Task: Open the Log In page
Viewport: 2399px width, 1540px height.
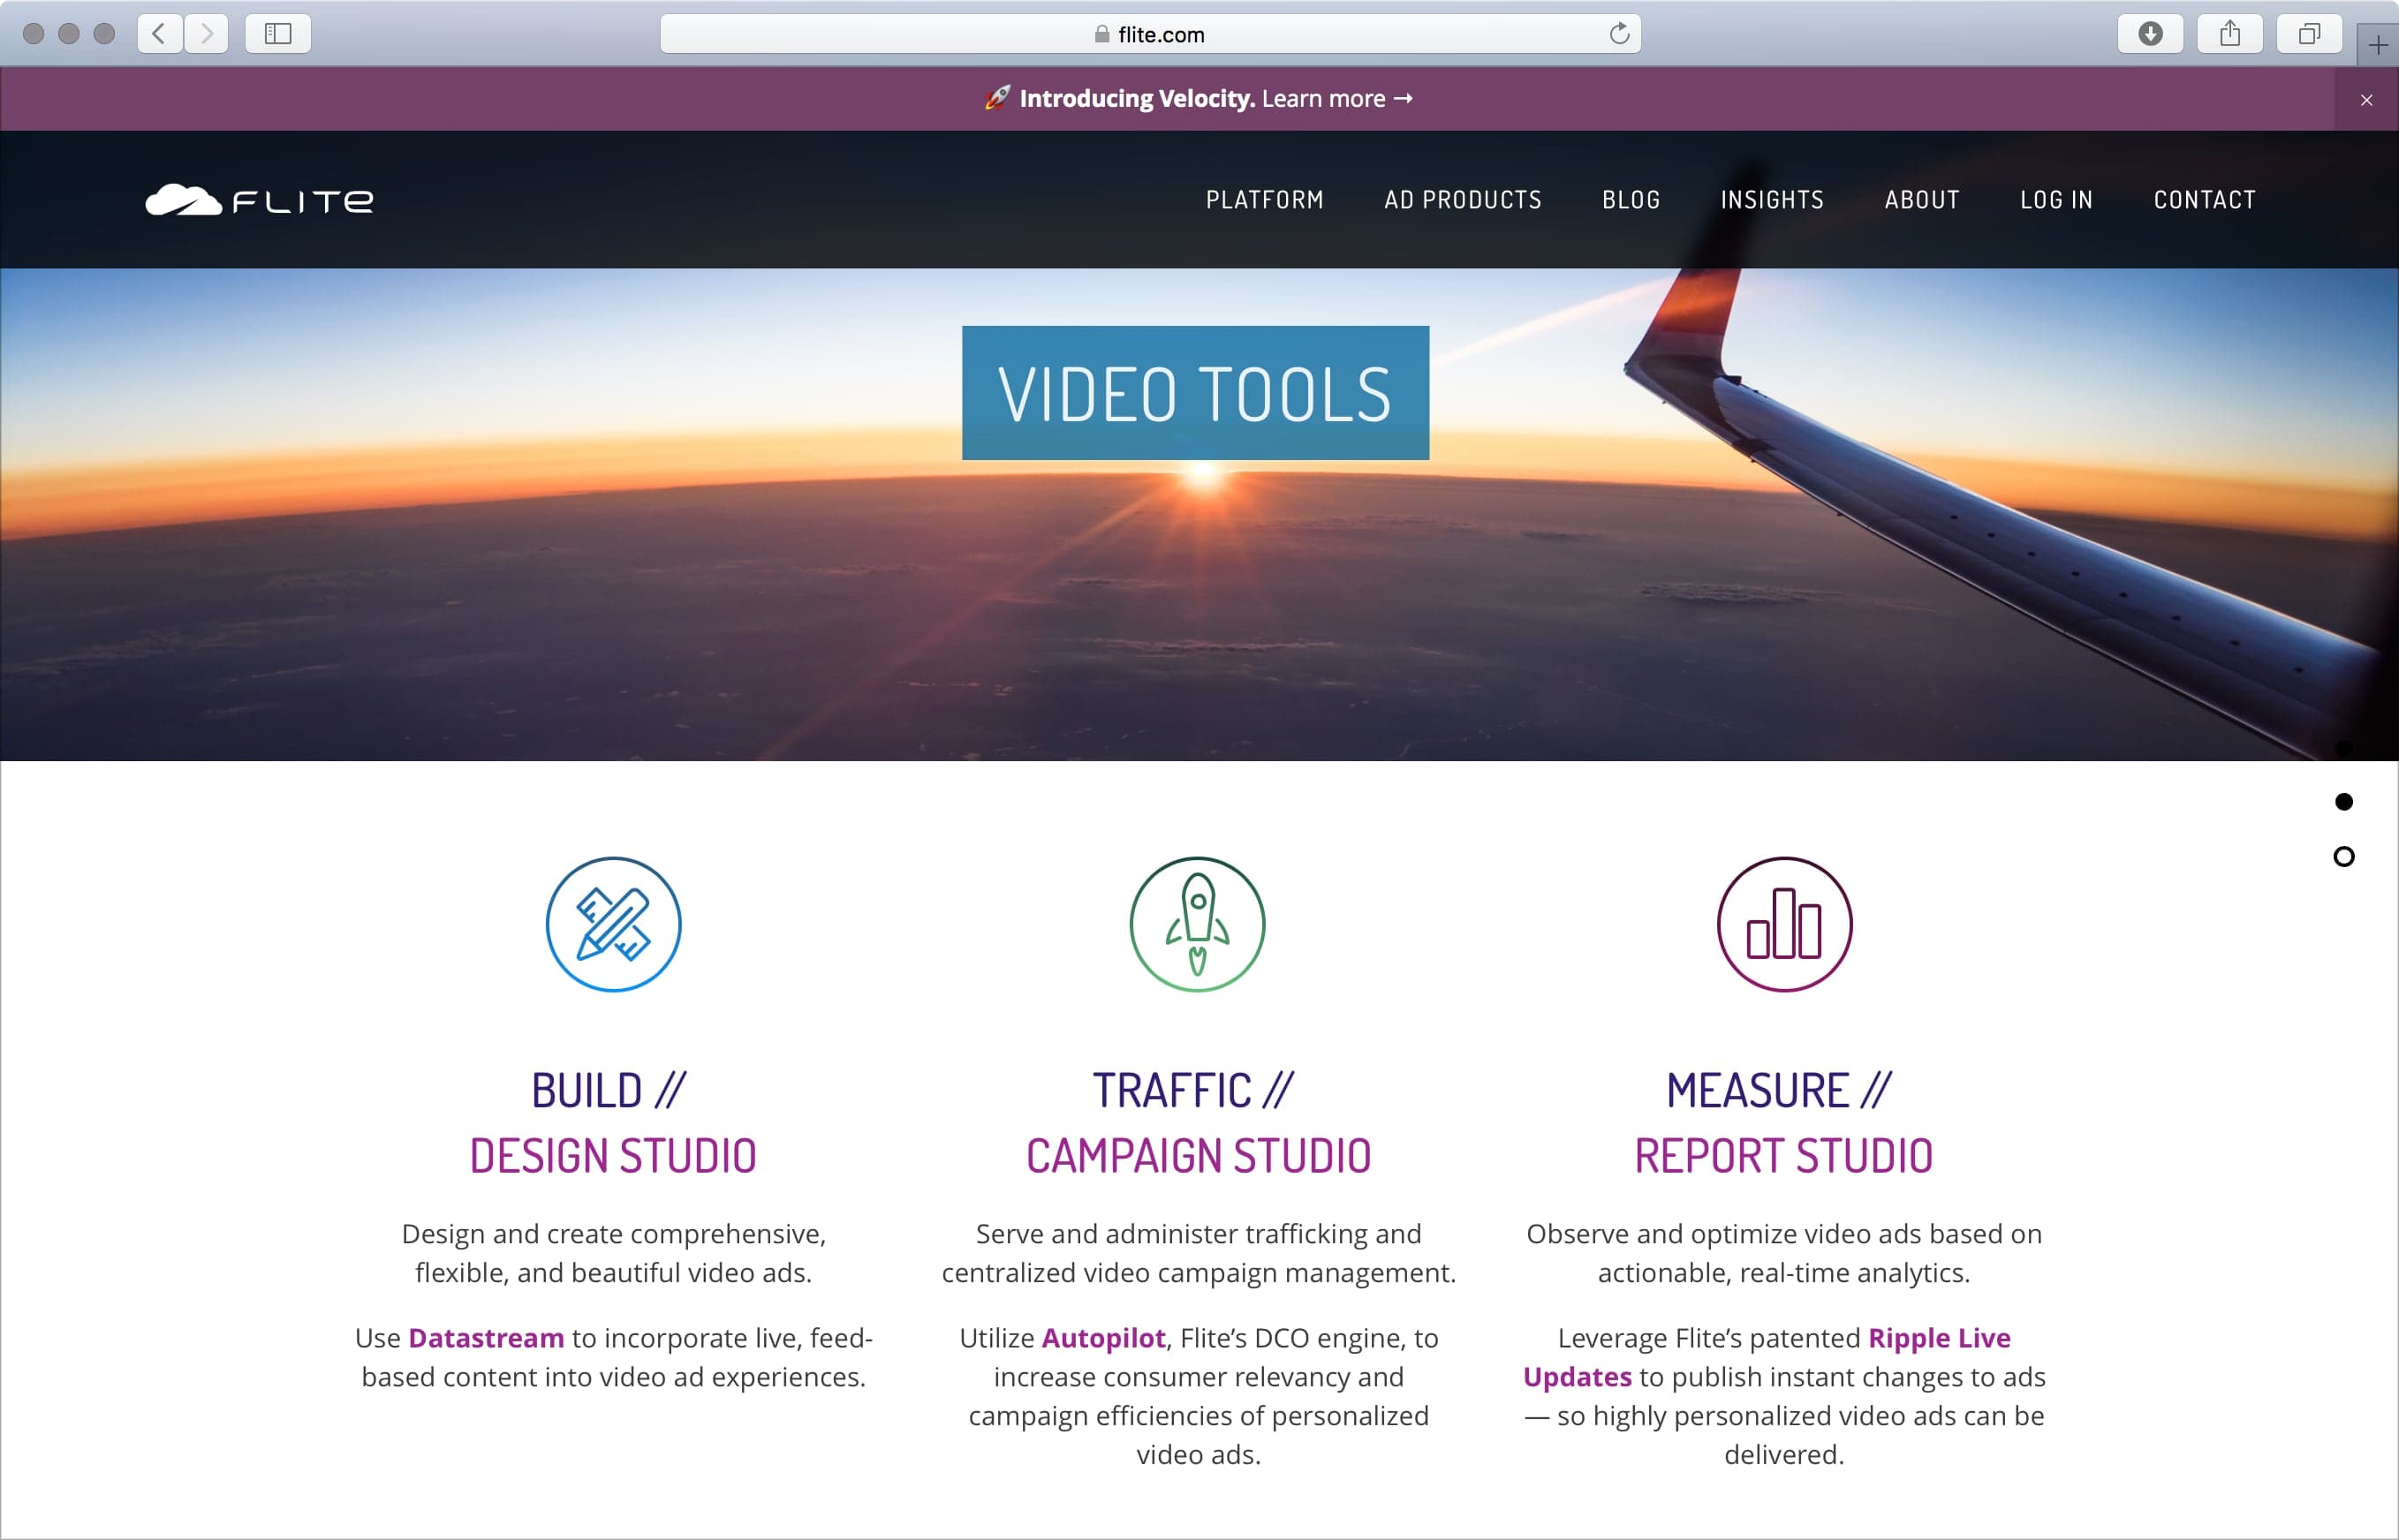Action: pyautogui.click(x=2056, y=200)
